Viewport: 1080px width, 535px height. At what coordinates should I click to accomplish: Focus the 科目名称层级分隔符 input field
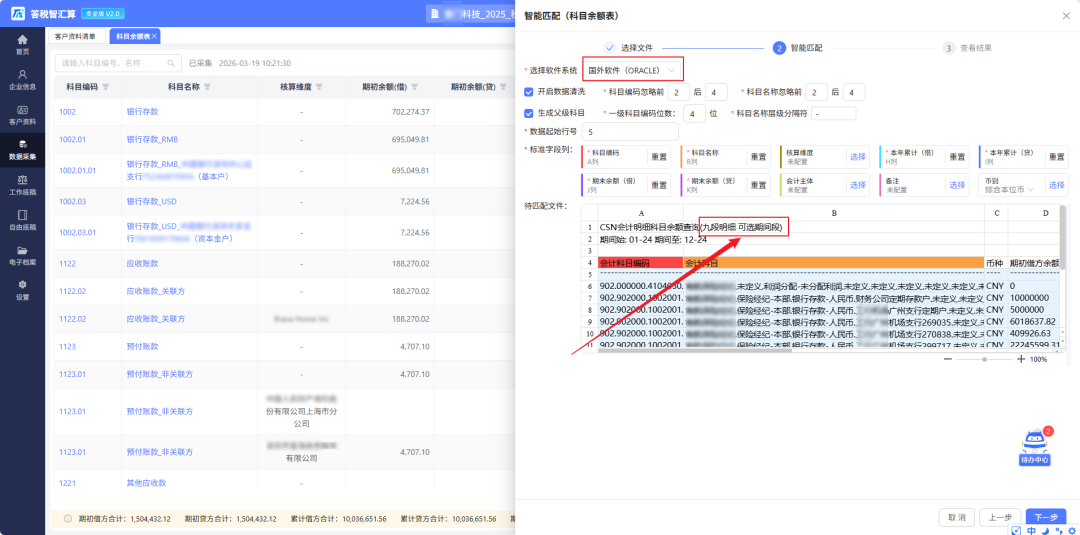[833, 113]
